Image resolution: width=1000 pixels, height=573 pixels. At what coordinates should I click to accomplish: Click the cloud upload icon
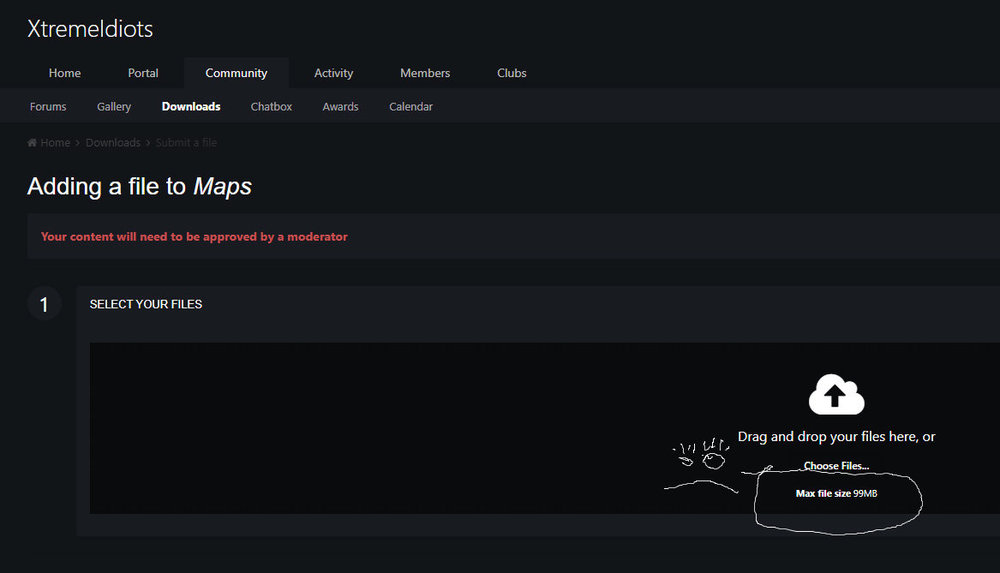click(x=836, y=395)
